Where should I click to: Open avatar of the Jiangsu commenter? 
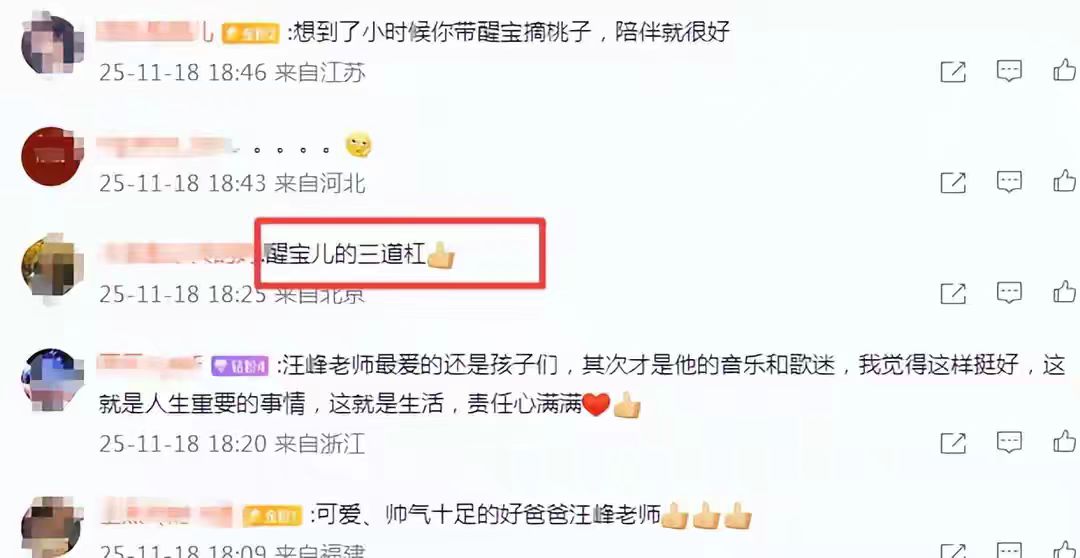(52, 44)
